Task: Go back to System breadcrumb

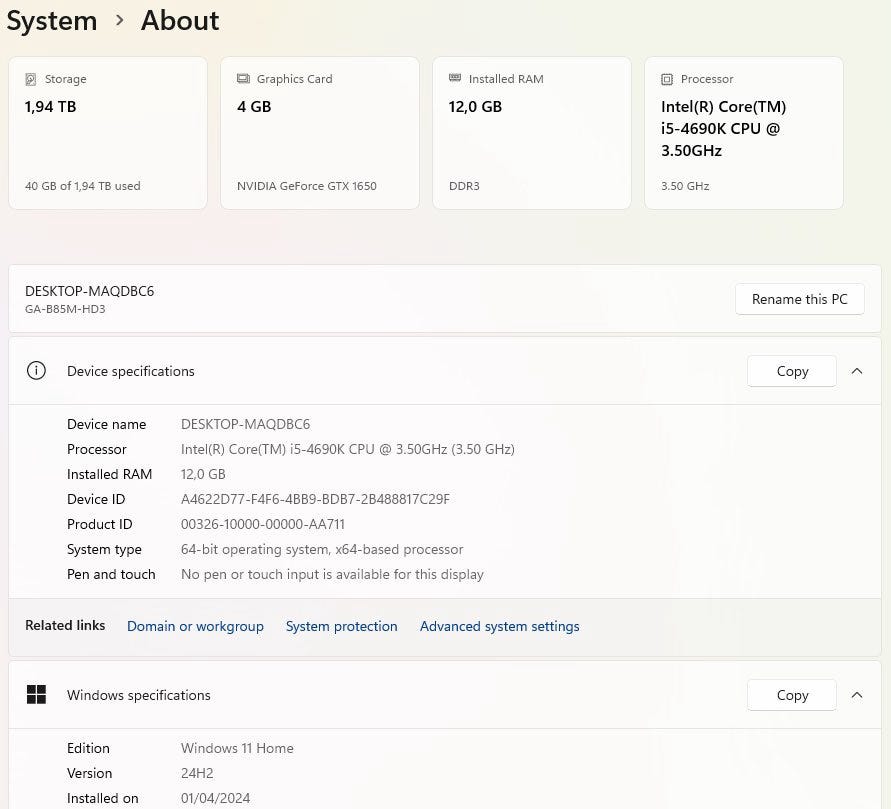Action: [52, 21]
